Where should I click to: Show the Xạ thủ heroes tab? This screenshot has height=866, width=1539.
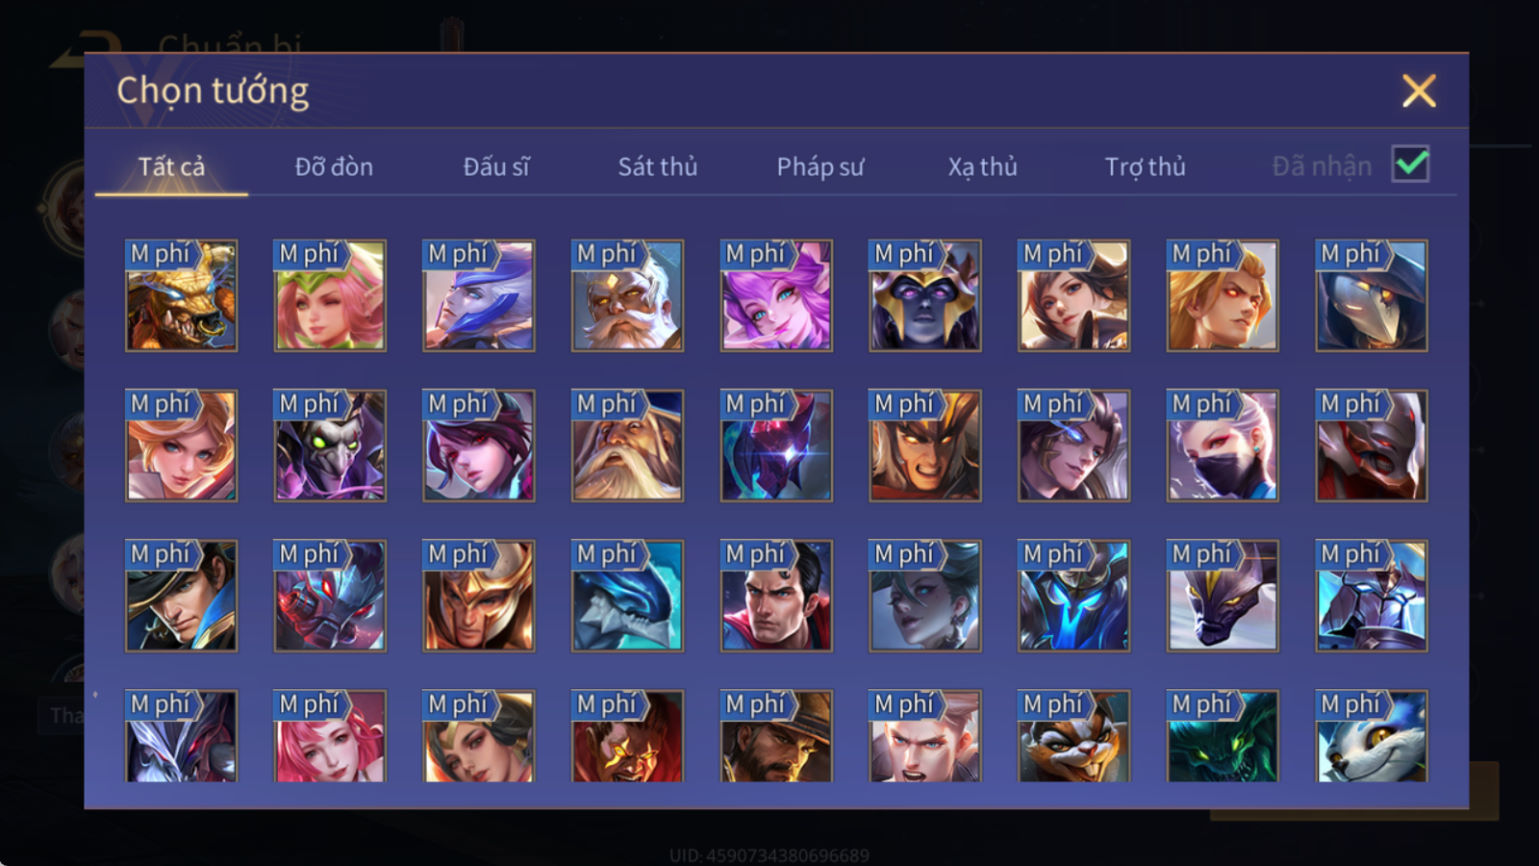[x=982, y=167]
